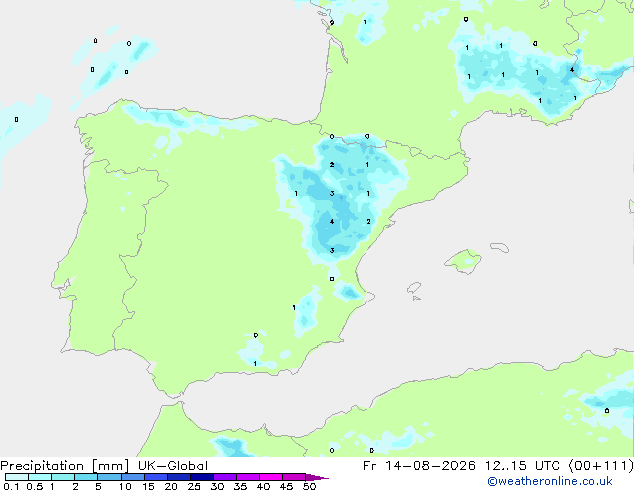Click the 0.5–1 mm legend swatch
The image size is (634, 490).
(x=40, y=477)
